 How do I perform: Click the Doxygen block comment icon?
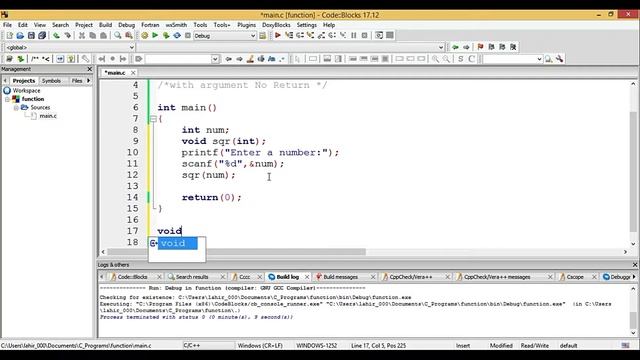pyautogui.click(x=35, y=59)
